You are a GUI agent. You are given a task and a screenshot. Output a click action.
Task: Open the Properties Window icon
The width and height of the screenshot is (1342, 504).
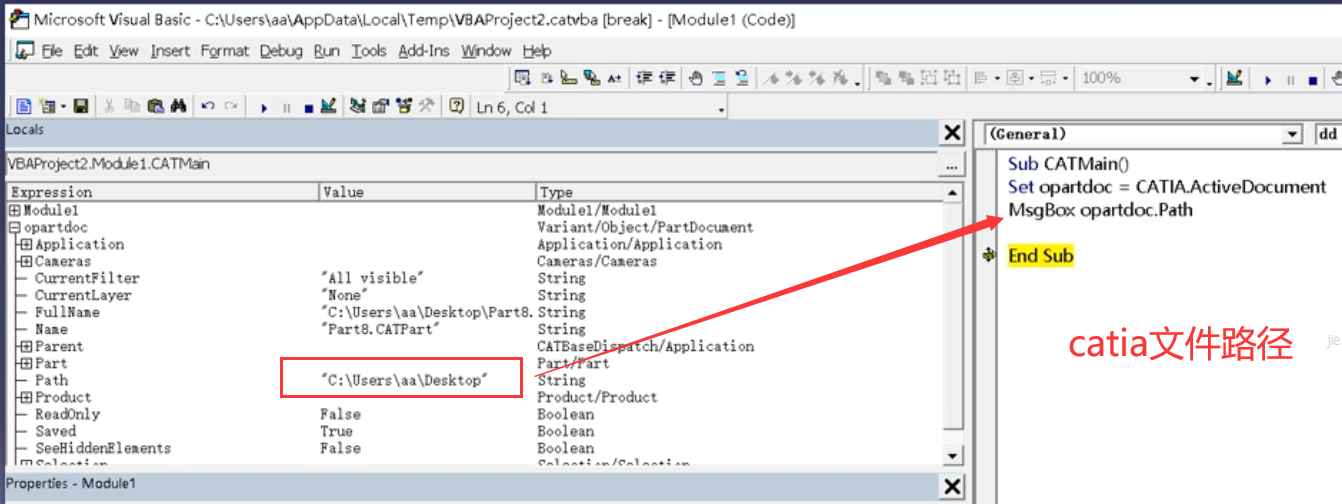click(x=380, y=106)
